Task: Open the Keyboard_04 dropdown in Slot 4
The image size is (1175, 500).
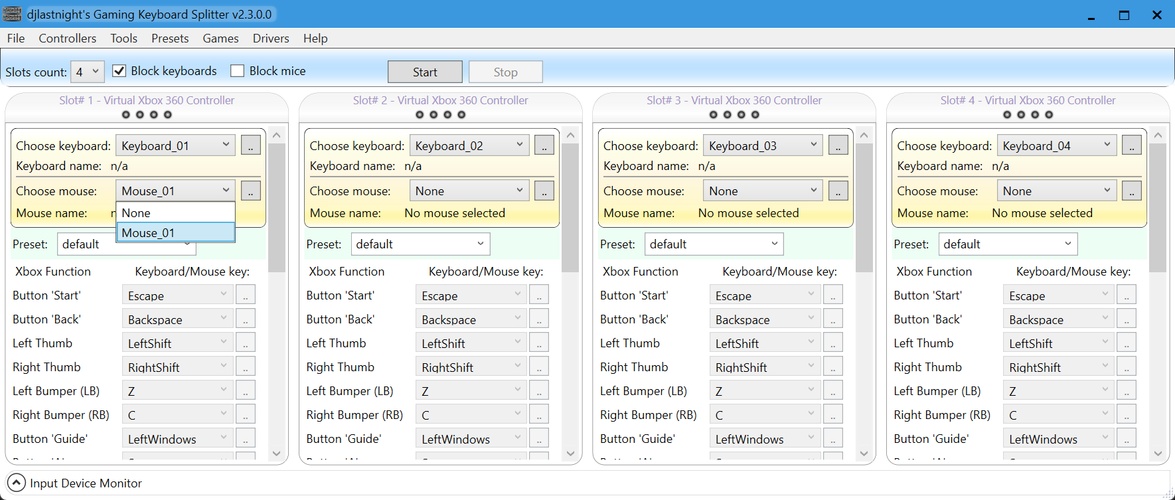Action: [x=1057, y=145]
